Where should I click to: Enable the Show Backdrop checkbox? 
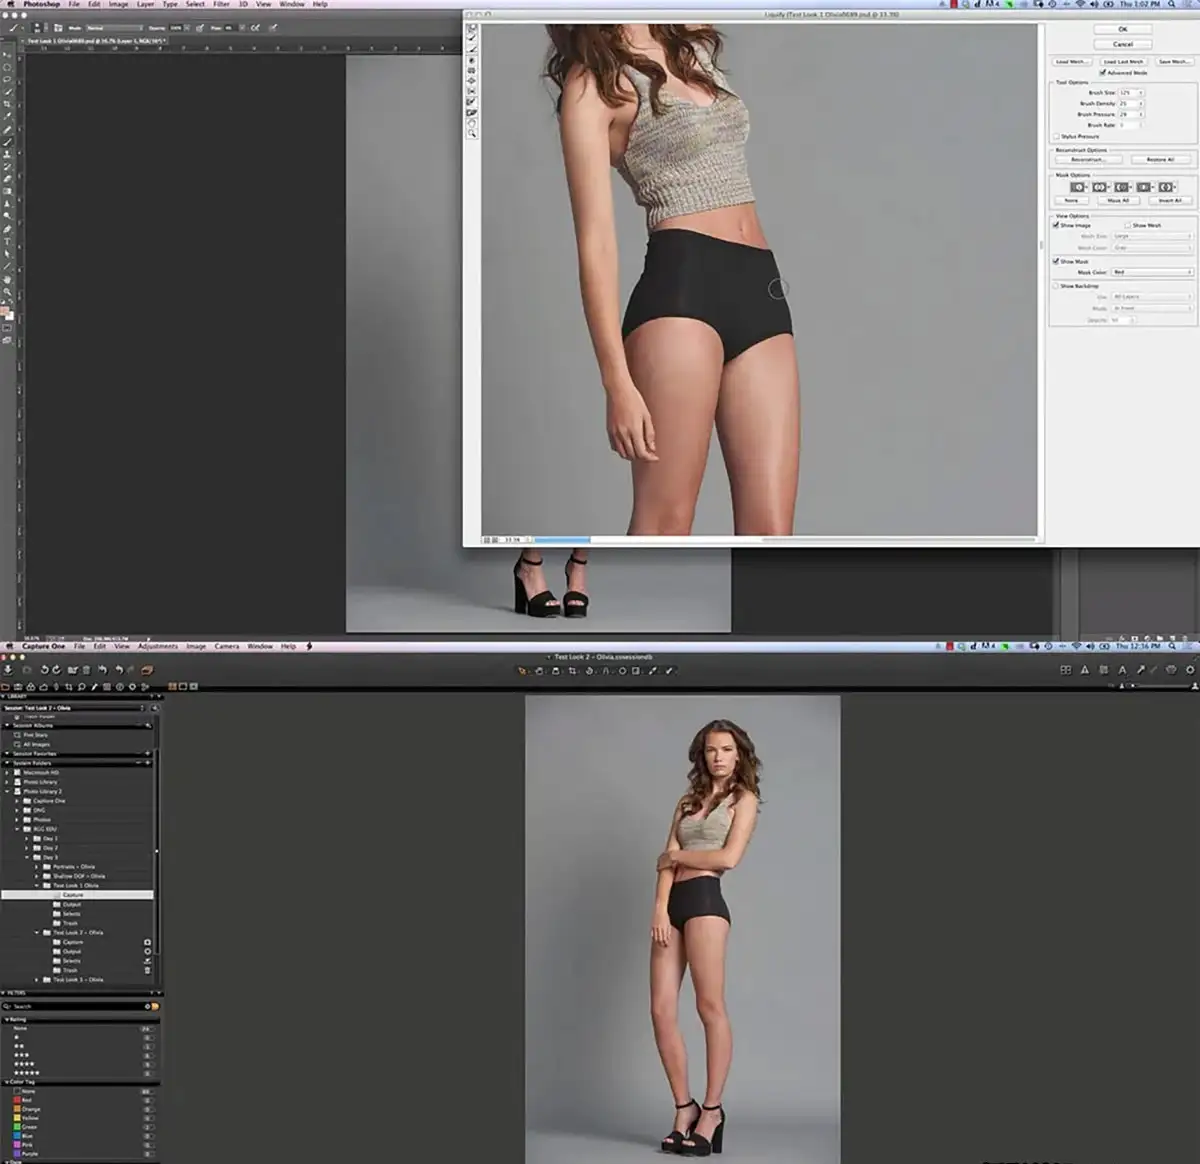coord(1057,286)
